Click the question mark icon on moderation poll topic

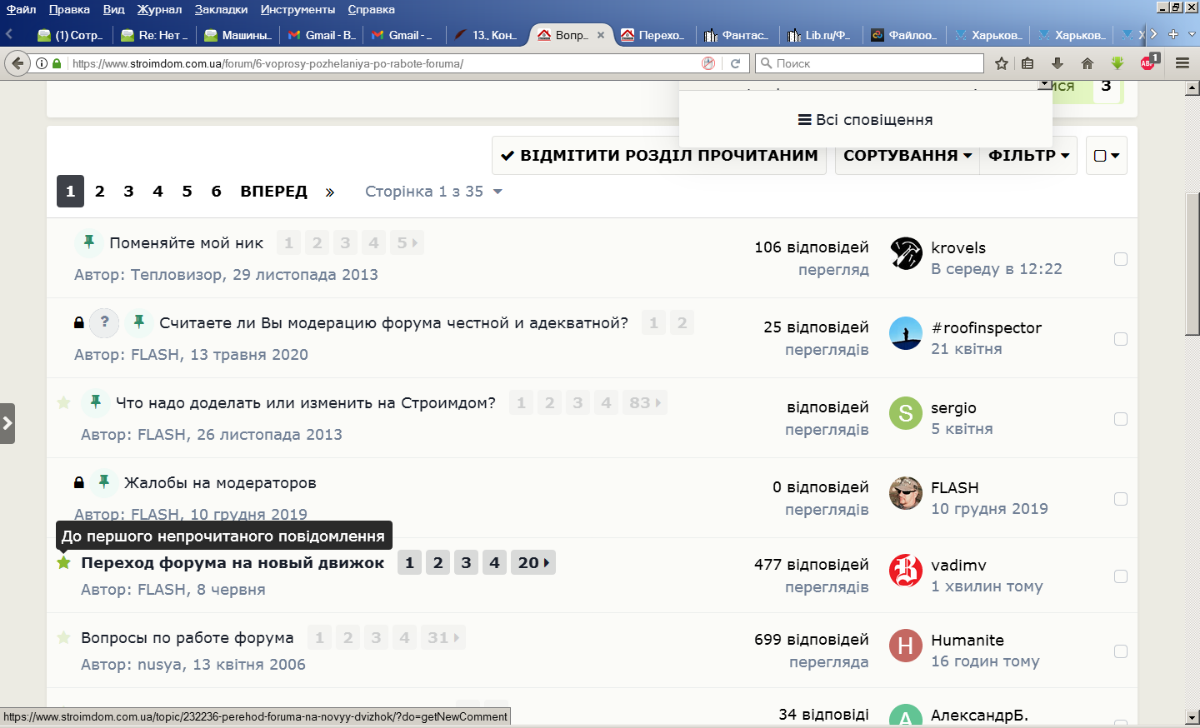click(x=105, y=323)
